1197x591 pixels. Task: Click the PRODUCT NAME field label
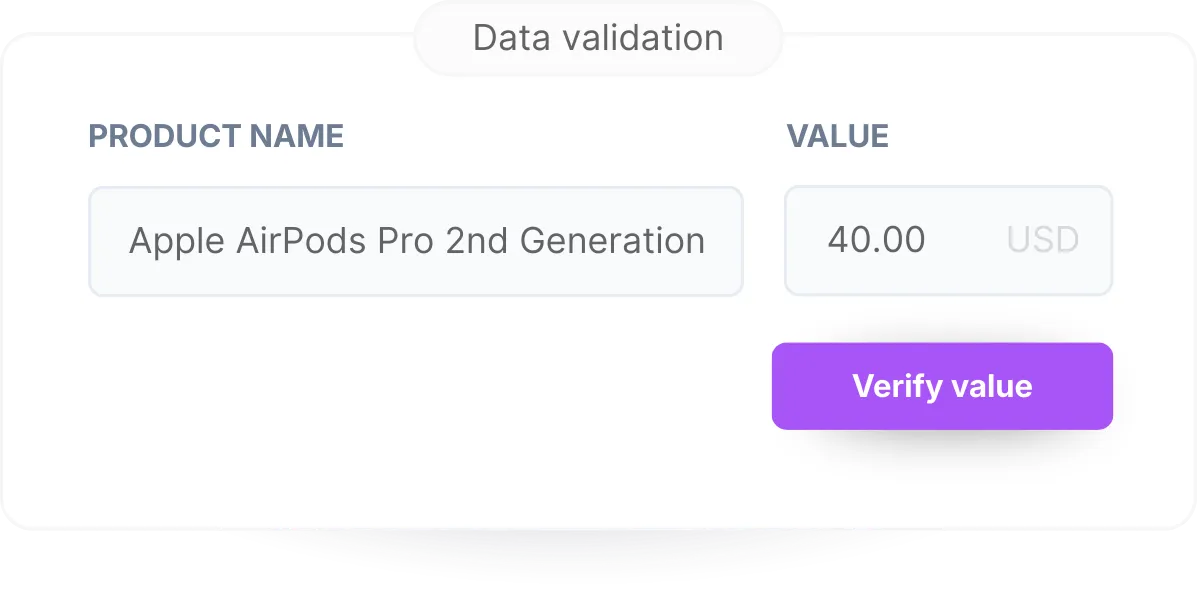click(216, 136)
